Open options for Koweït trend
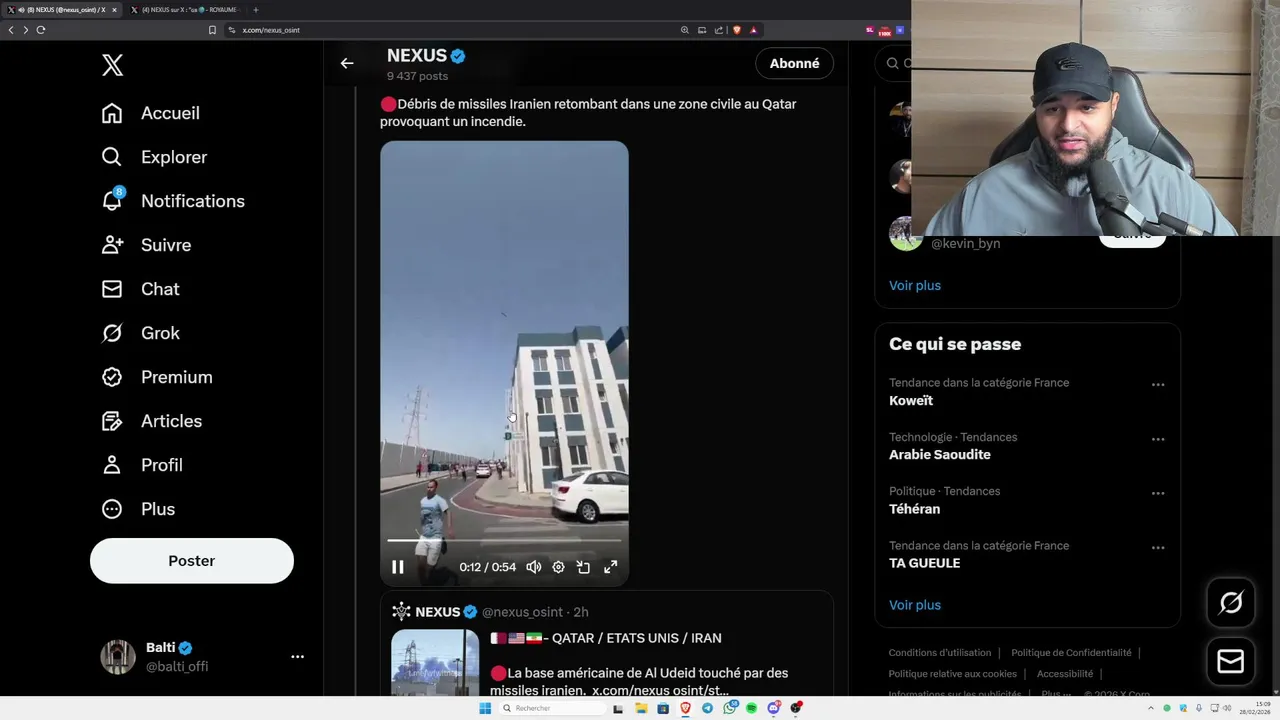The image size is (1280, 720). pyautogui.click(x=1158, y=385)
